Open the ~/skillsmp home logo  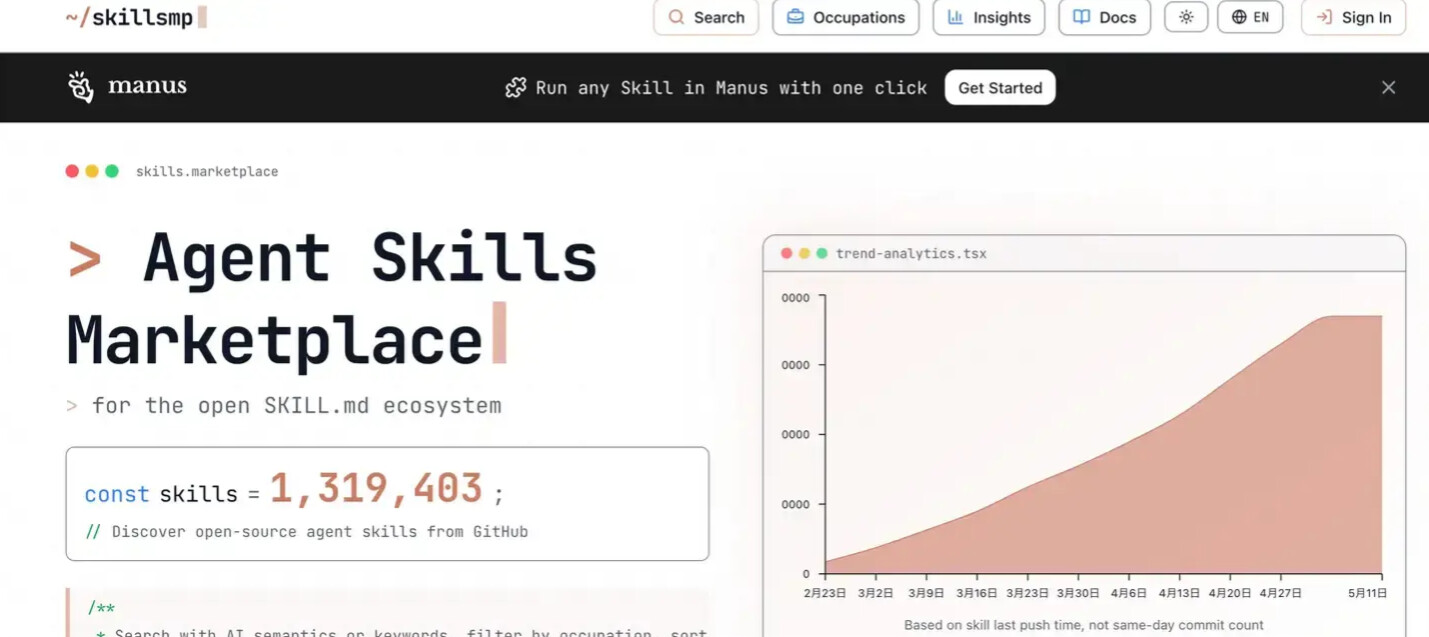(x=136, y=17)
